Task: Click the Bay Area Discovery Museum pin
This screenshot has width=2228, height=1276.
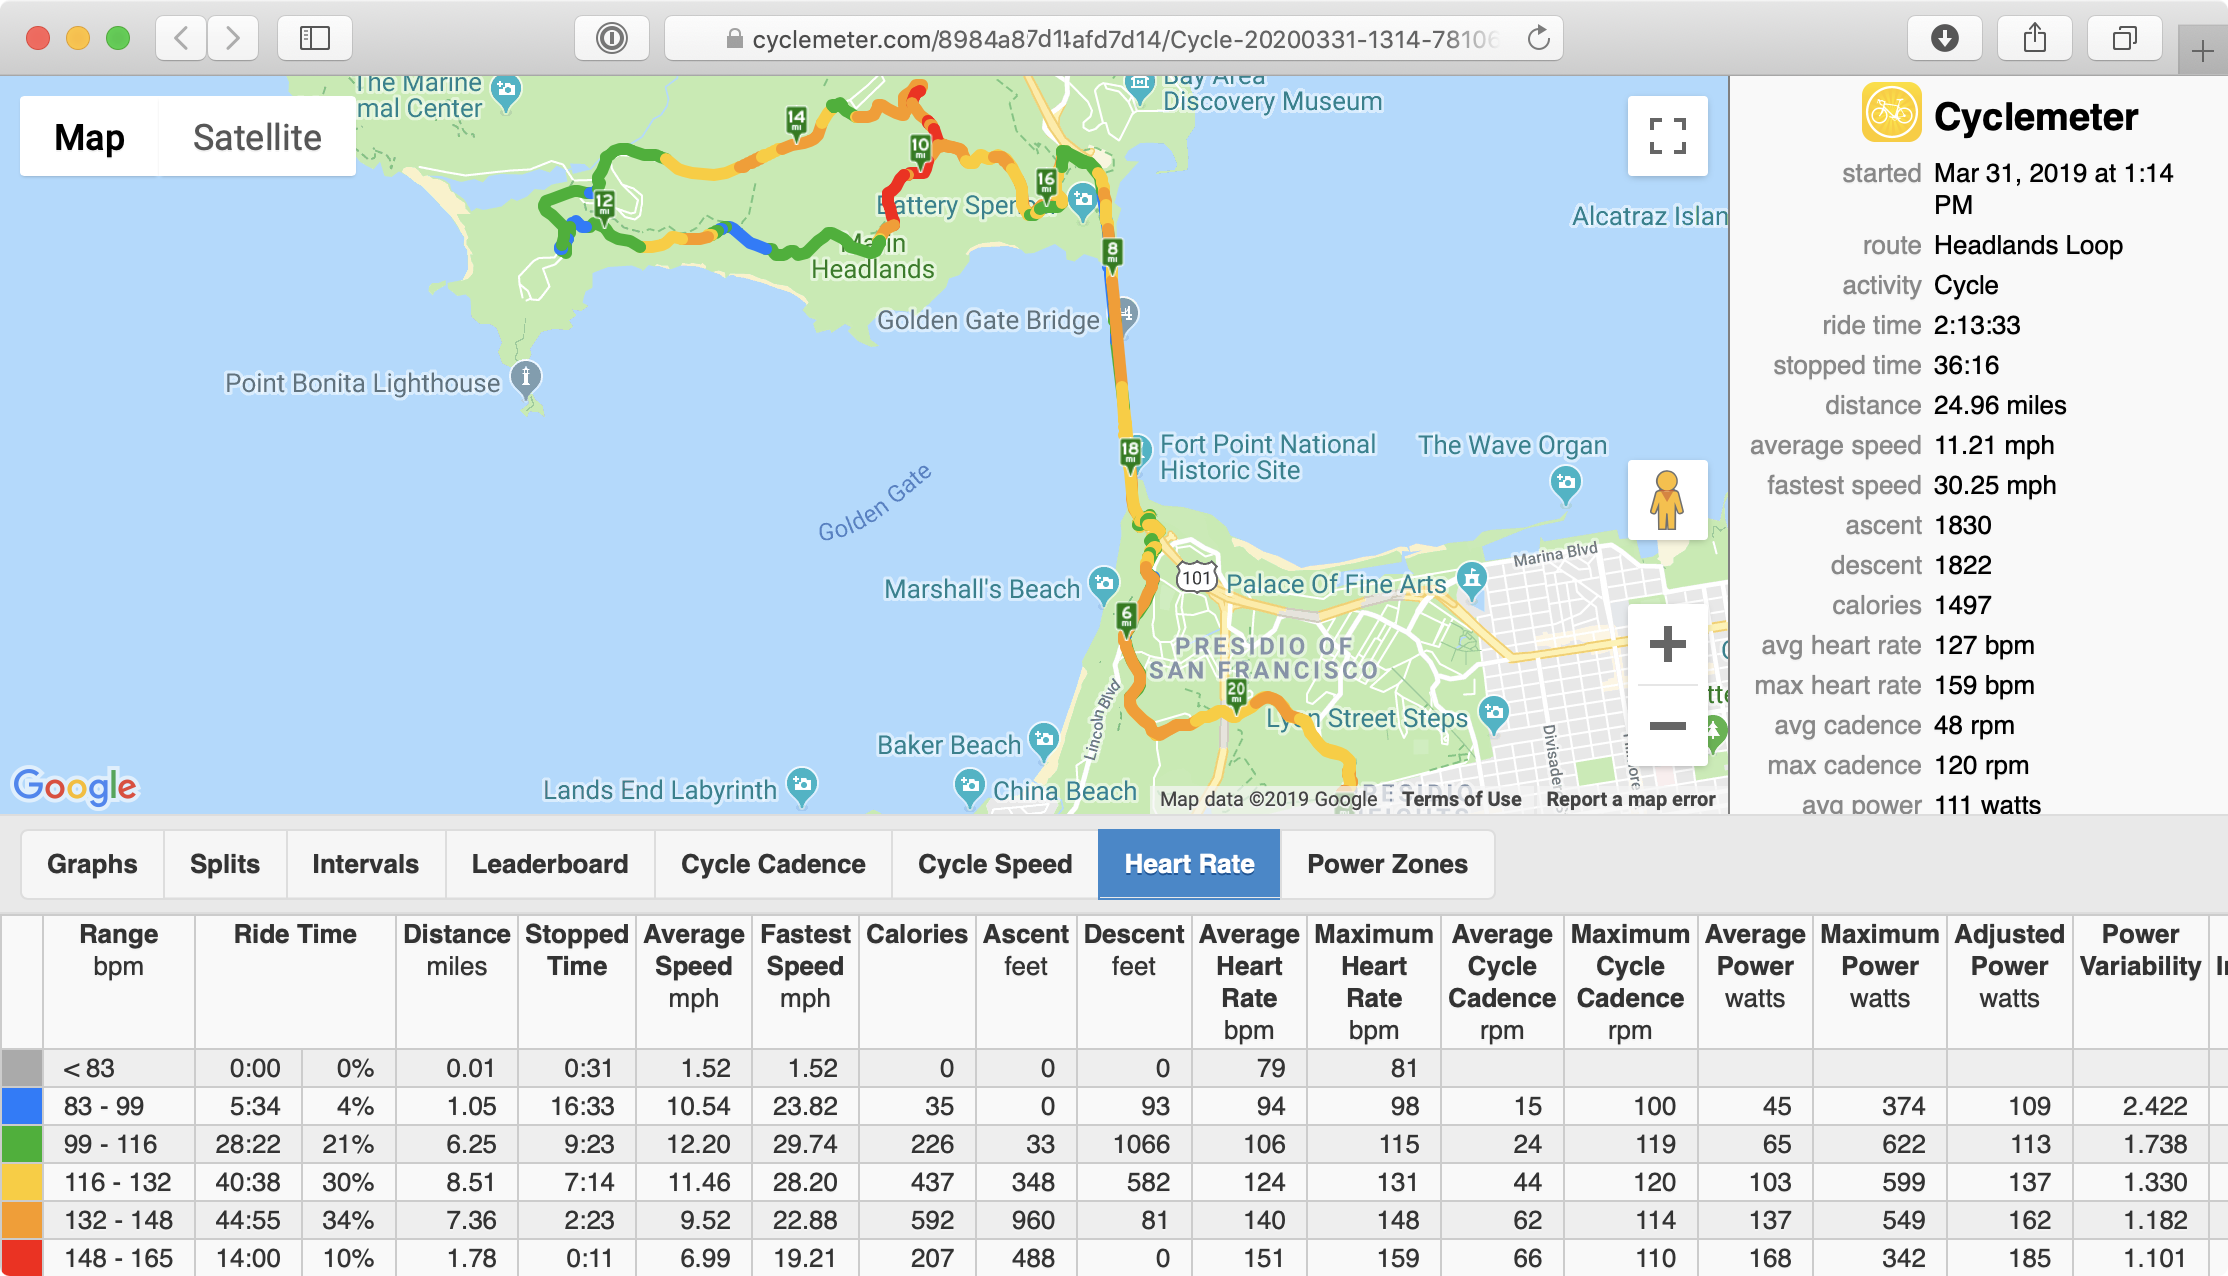Action: pos(1140,88)
